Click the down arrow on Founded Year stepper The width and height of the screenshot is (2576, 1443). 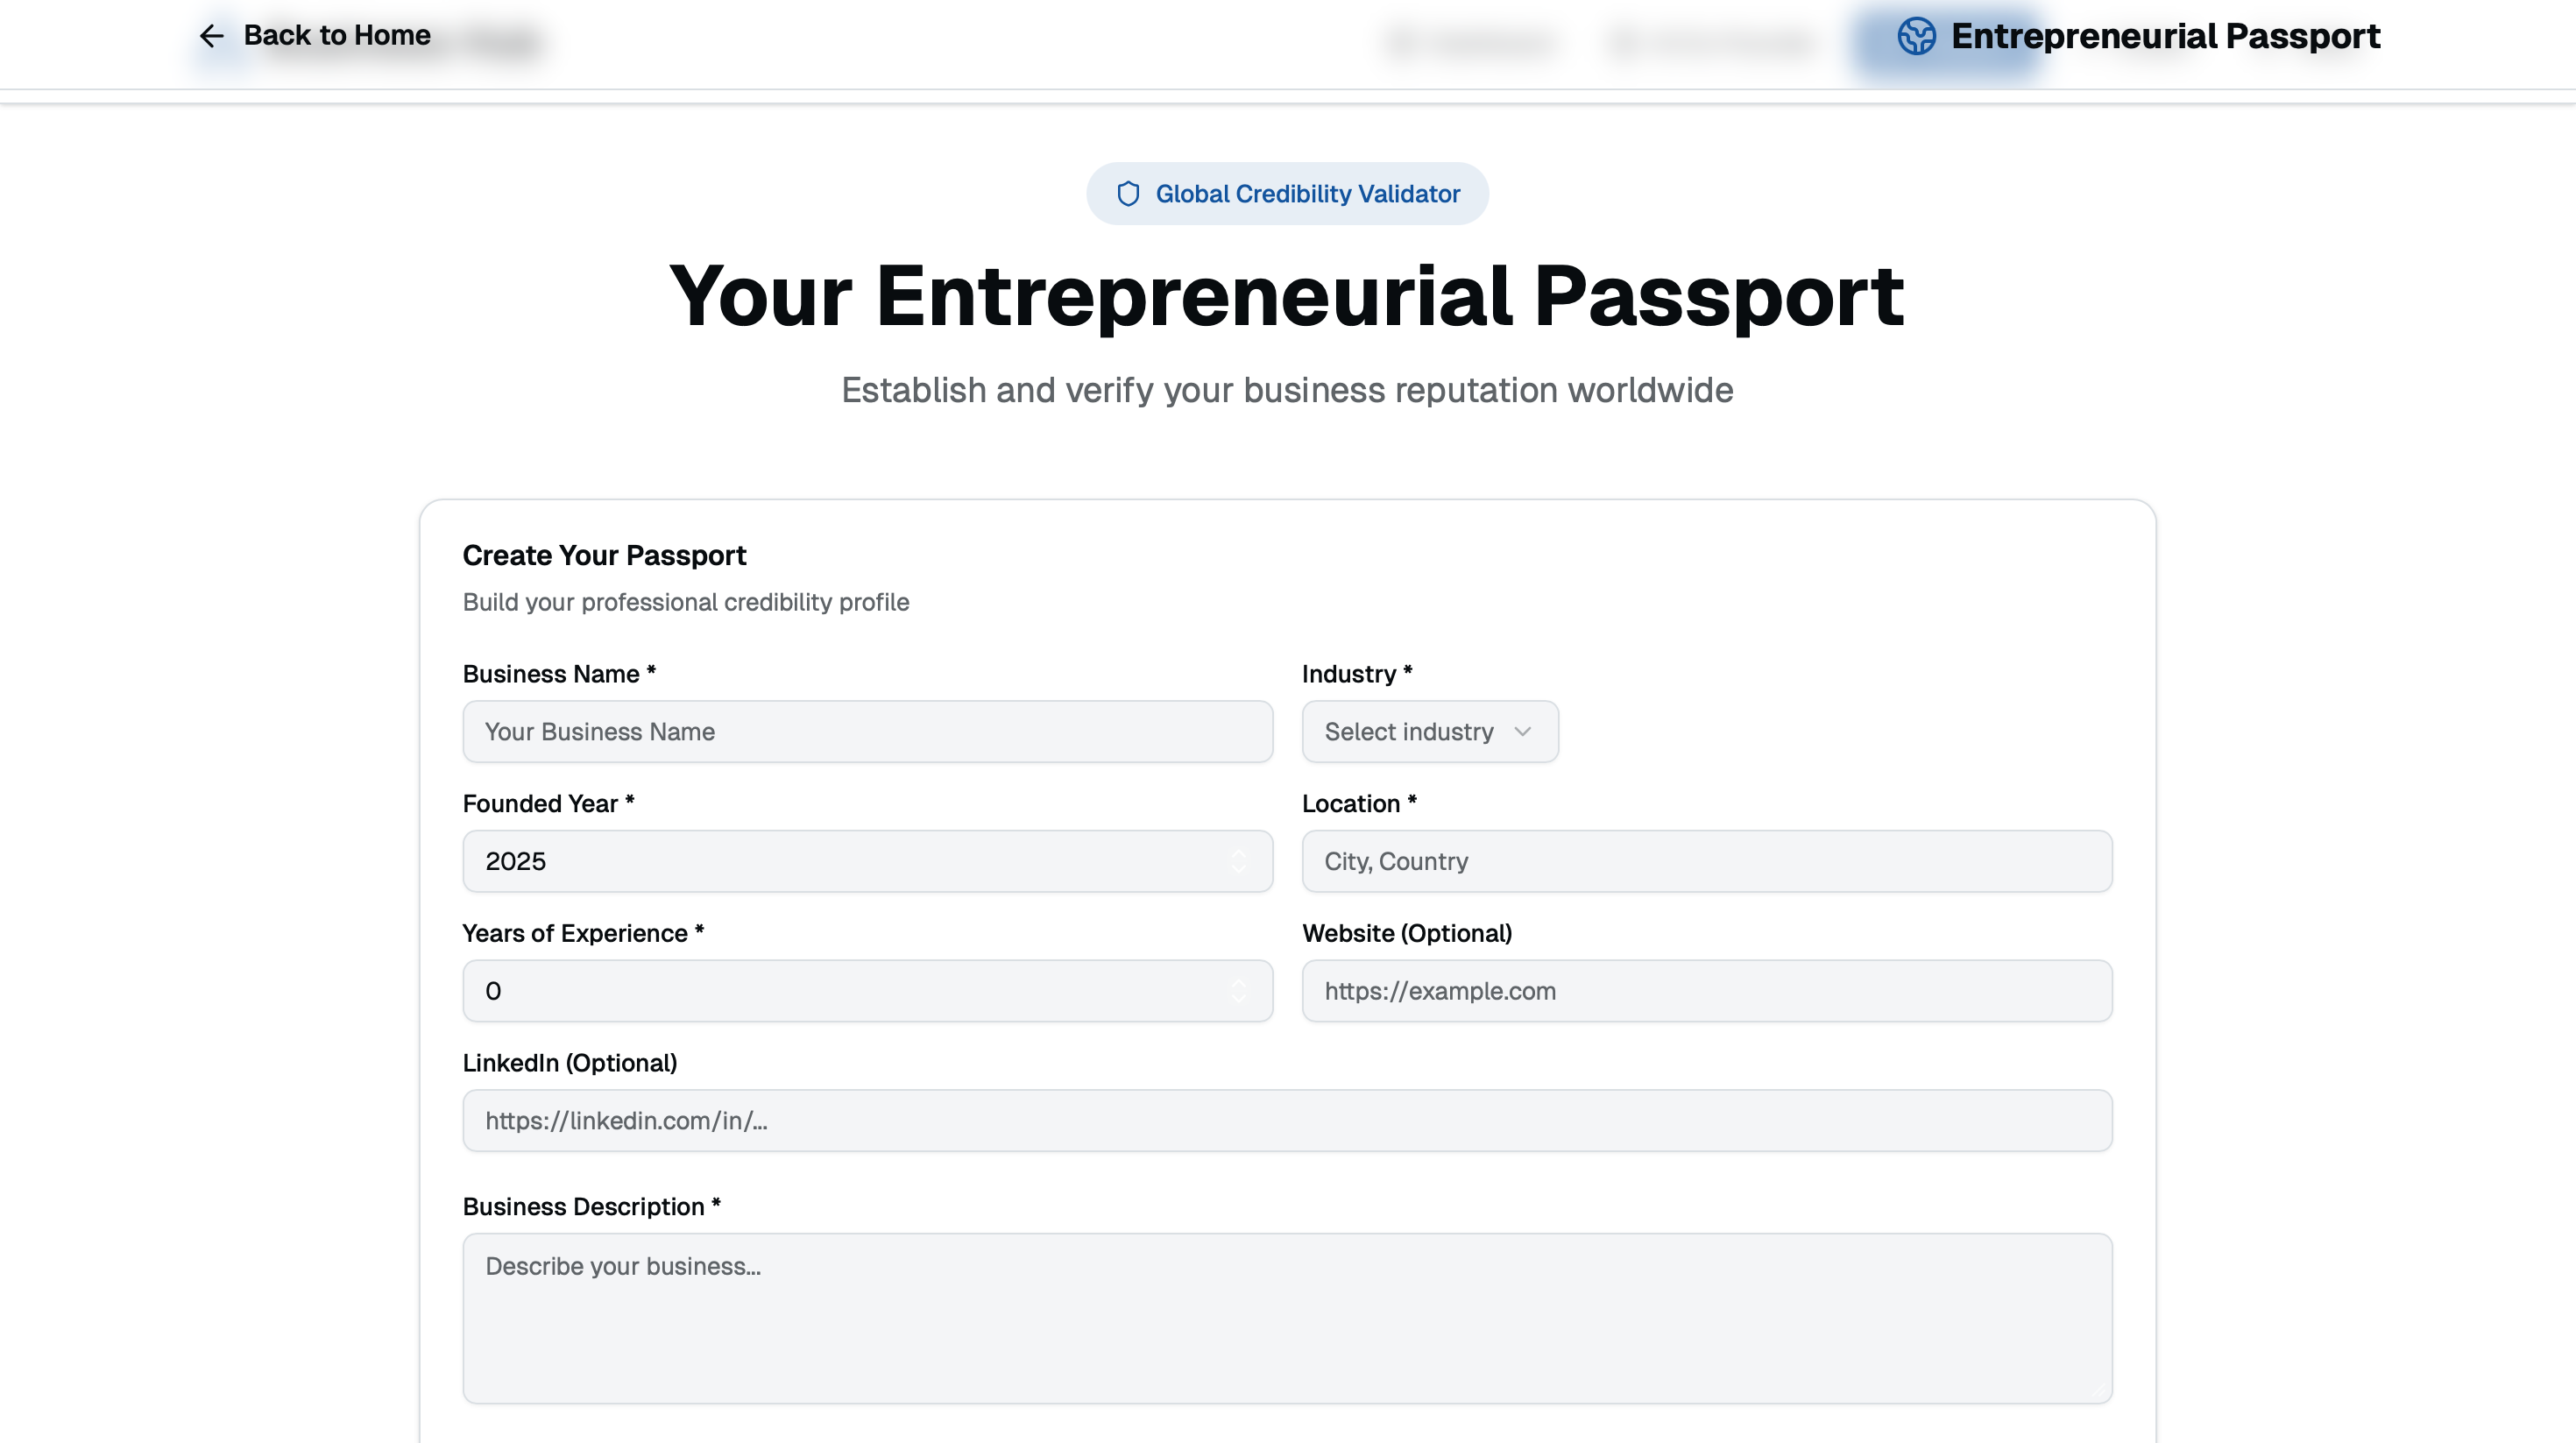[x=1240, y=868]
